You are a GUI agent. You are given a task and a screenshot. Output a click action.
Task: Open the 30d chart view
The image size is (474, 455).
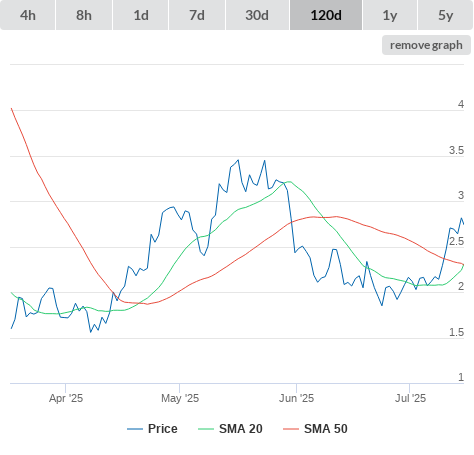pyautogui.click(x=257, y=15)
